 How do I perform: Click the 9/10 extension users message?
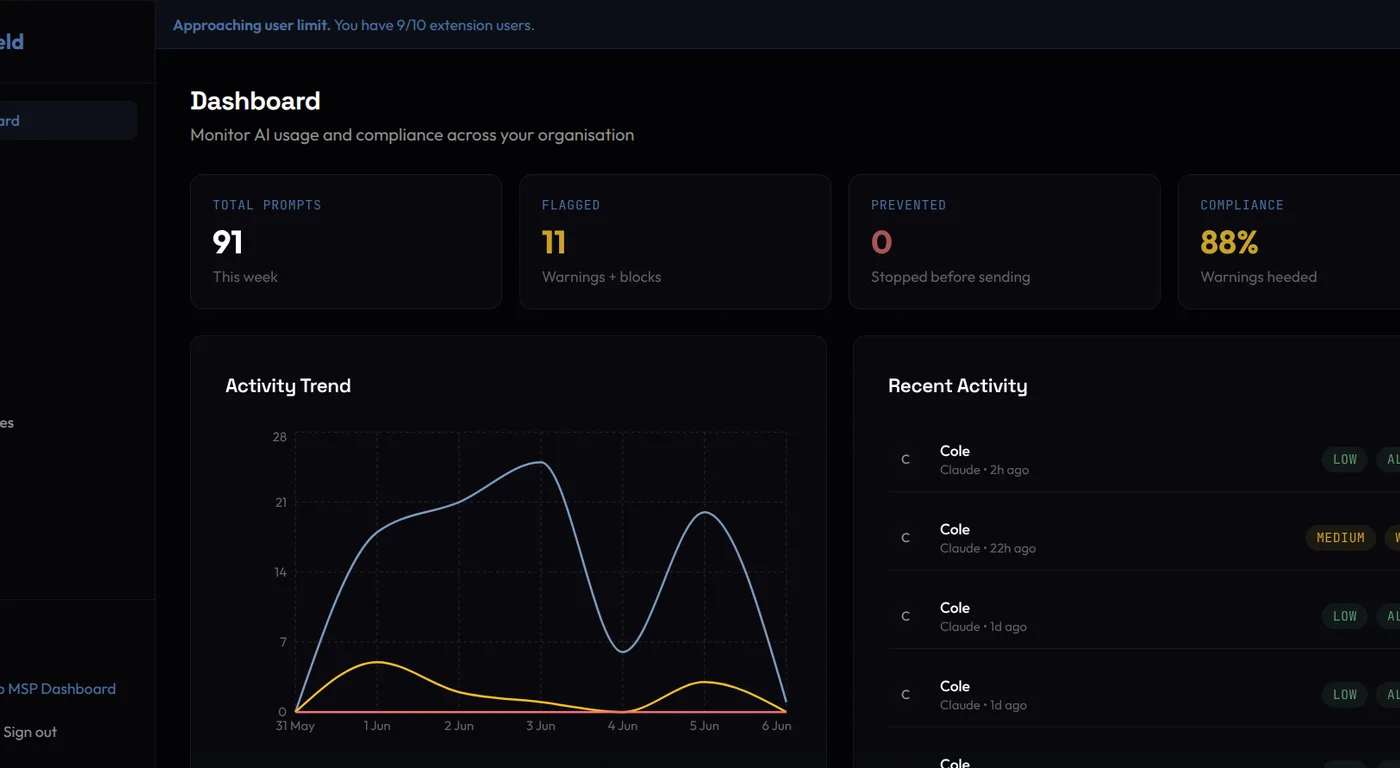434,25
